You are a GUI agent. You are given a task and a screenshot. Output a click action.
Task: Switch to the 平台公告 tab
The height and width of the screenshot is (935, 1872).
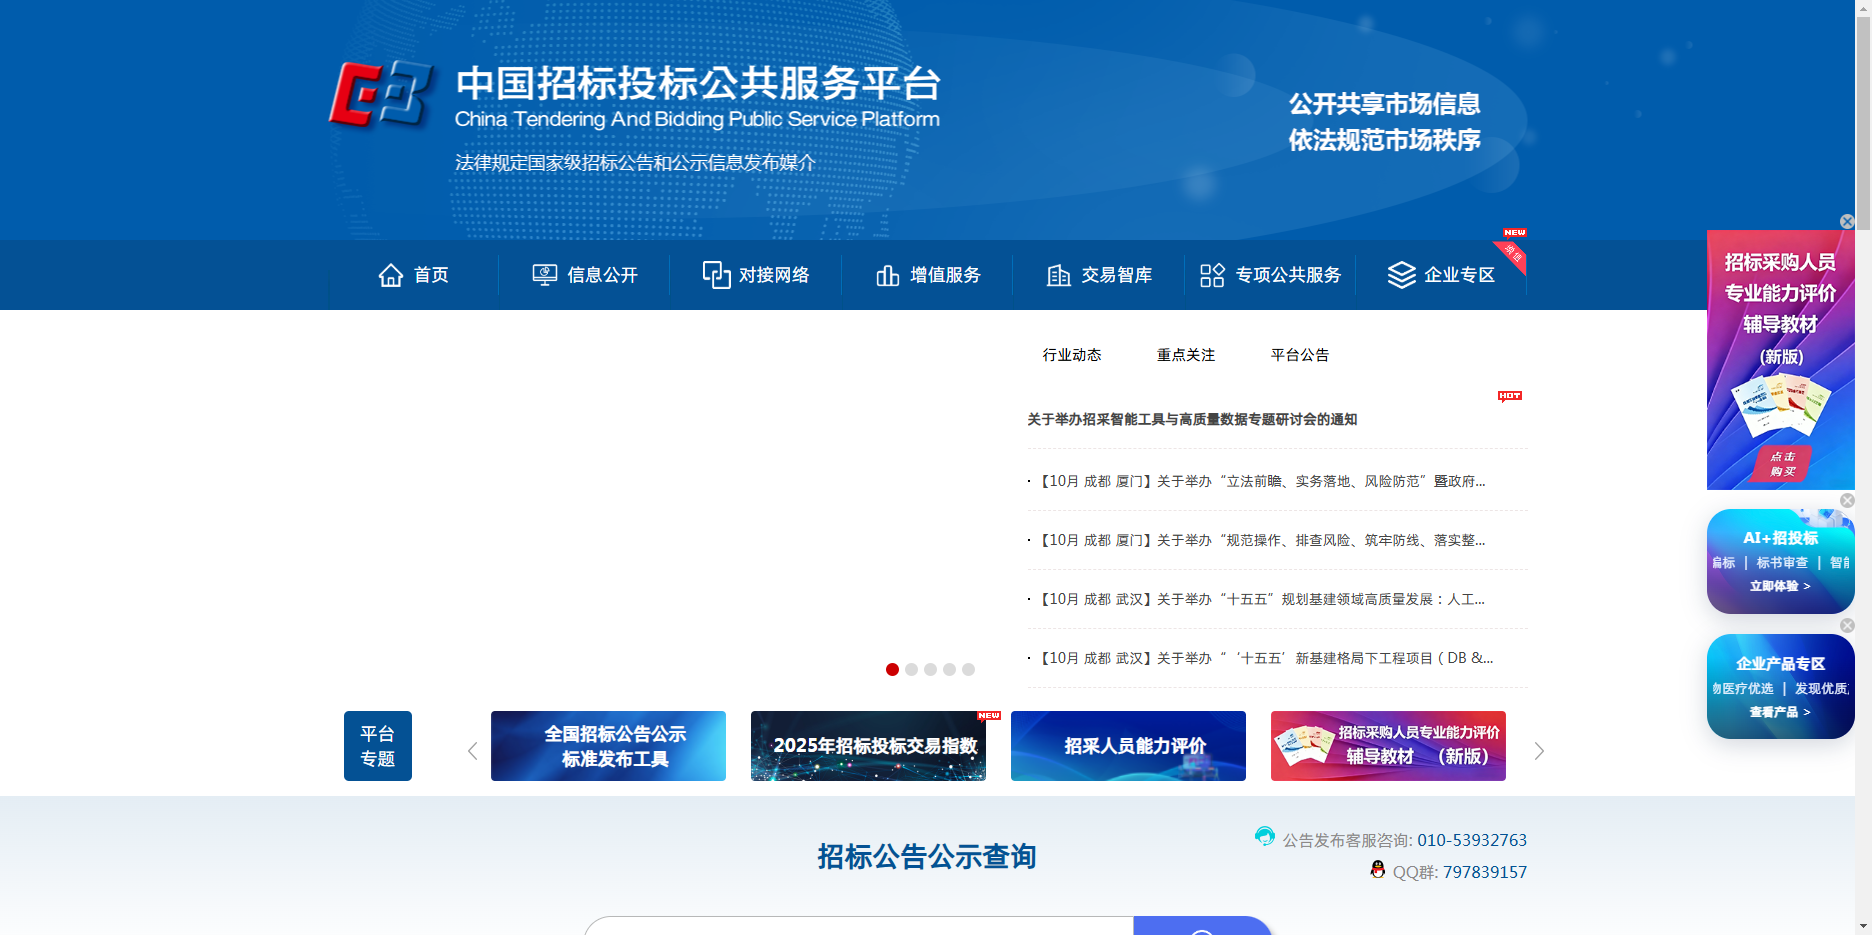(1300, 355)
